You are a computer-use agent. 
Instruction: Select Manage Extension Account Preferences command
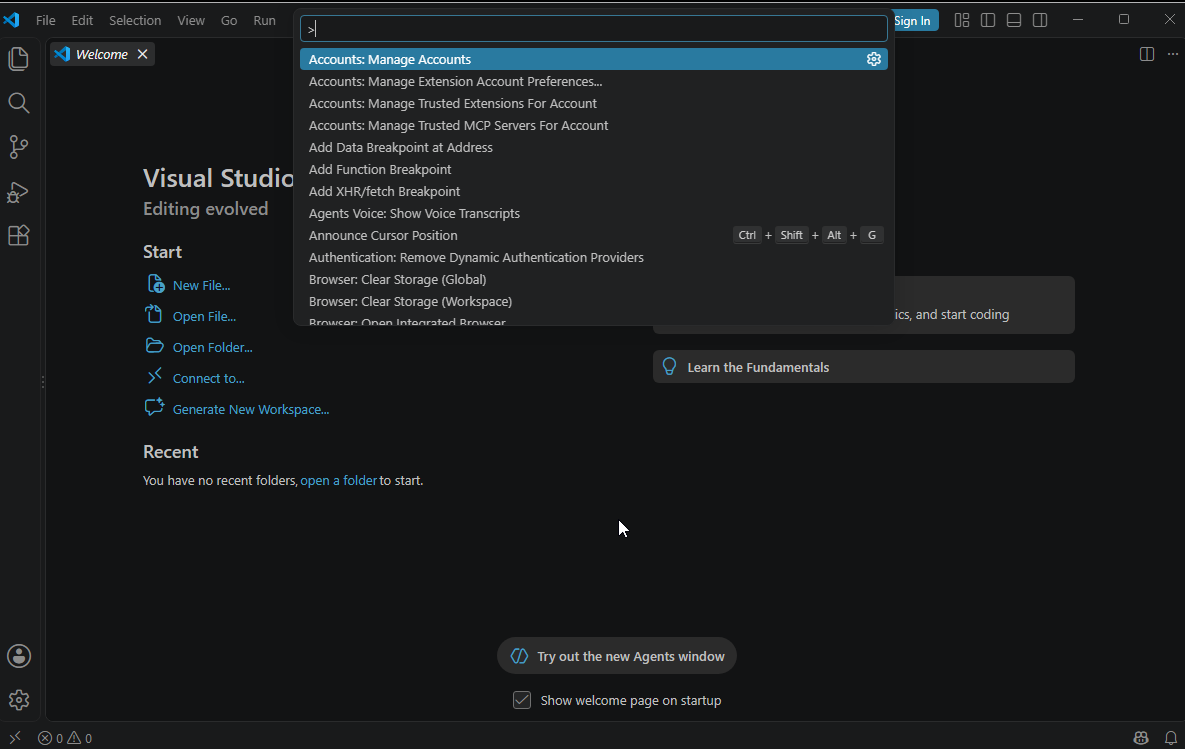coord(594,82)
